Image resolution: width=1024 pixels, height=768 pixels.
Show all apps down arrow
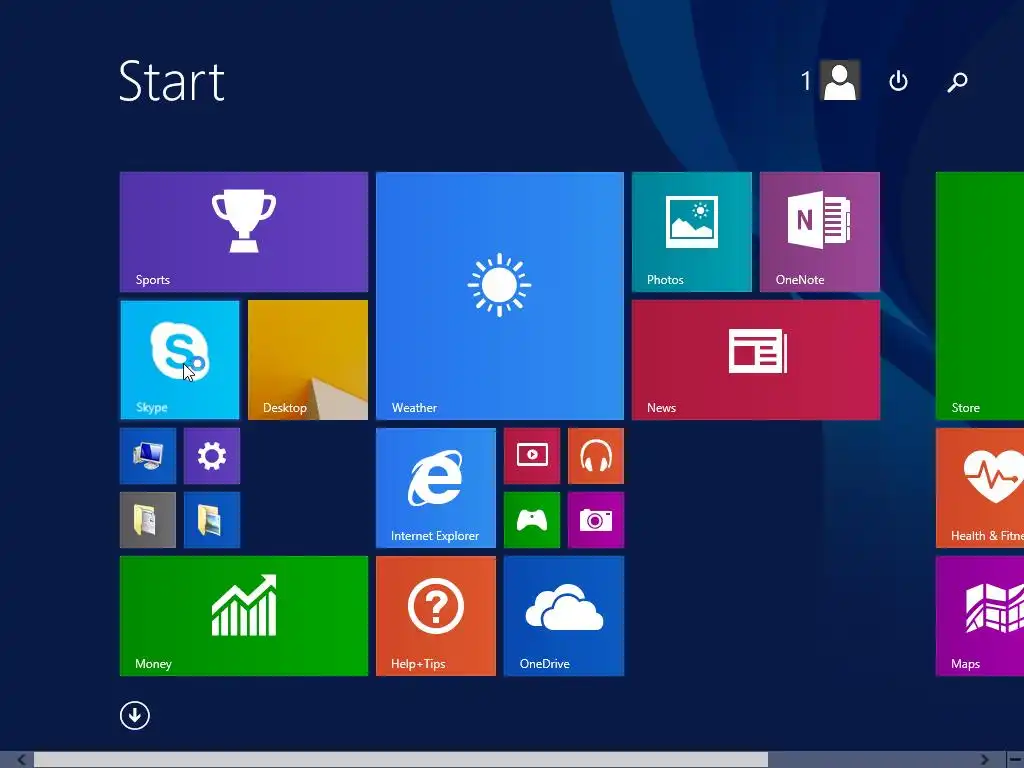(135, 715)
